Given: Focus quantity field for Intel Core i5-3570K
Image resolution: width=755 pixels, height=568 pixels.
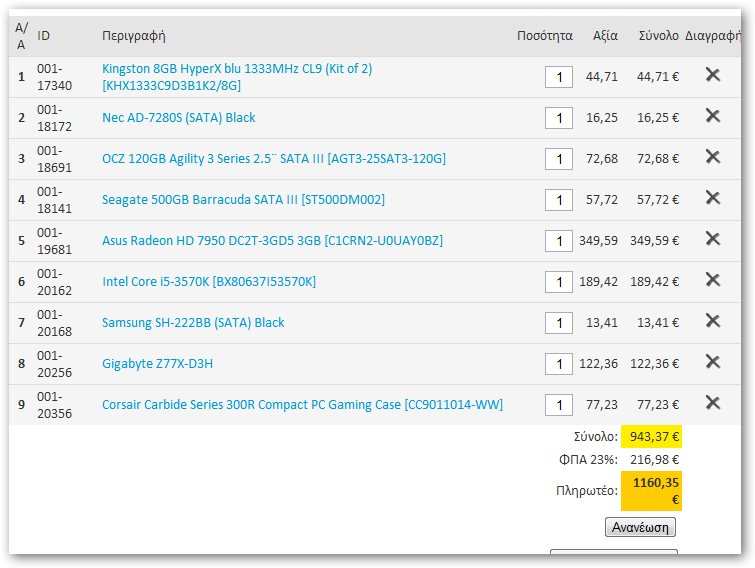Looking at the screenshot, I should (x=559, y=282).
